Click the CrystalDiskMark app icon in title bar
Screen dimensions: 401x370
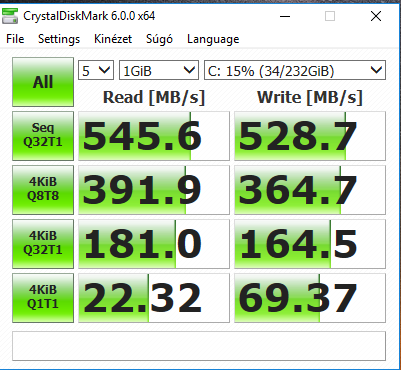pos(10,16)
